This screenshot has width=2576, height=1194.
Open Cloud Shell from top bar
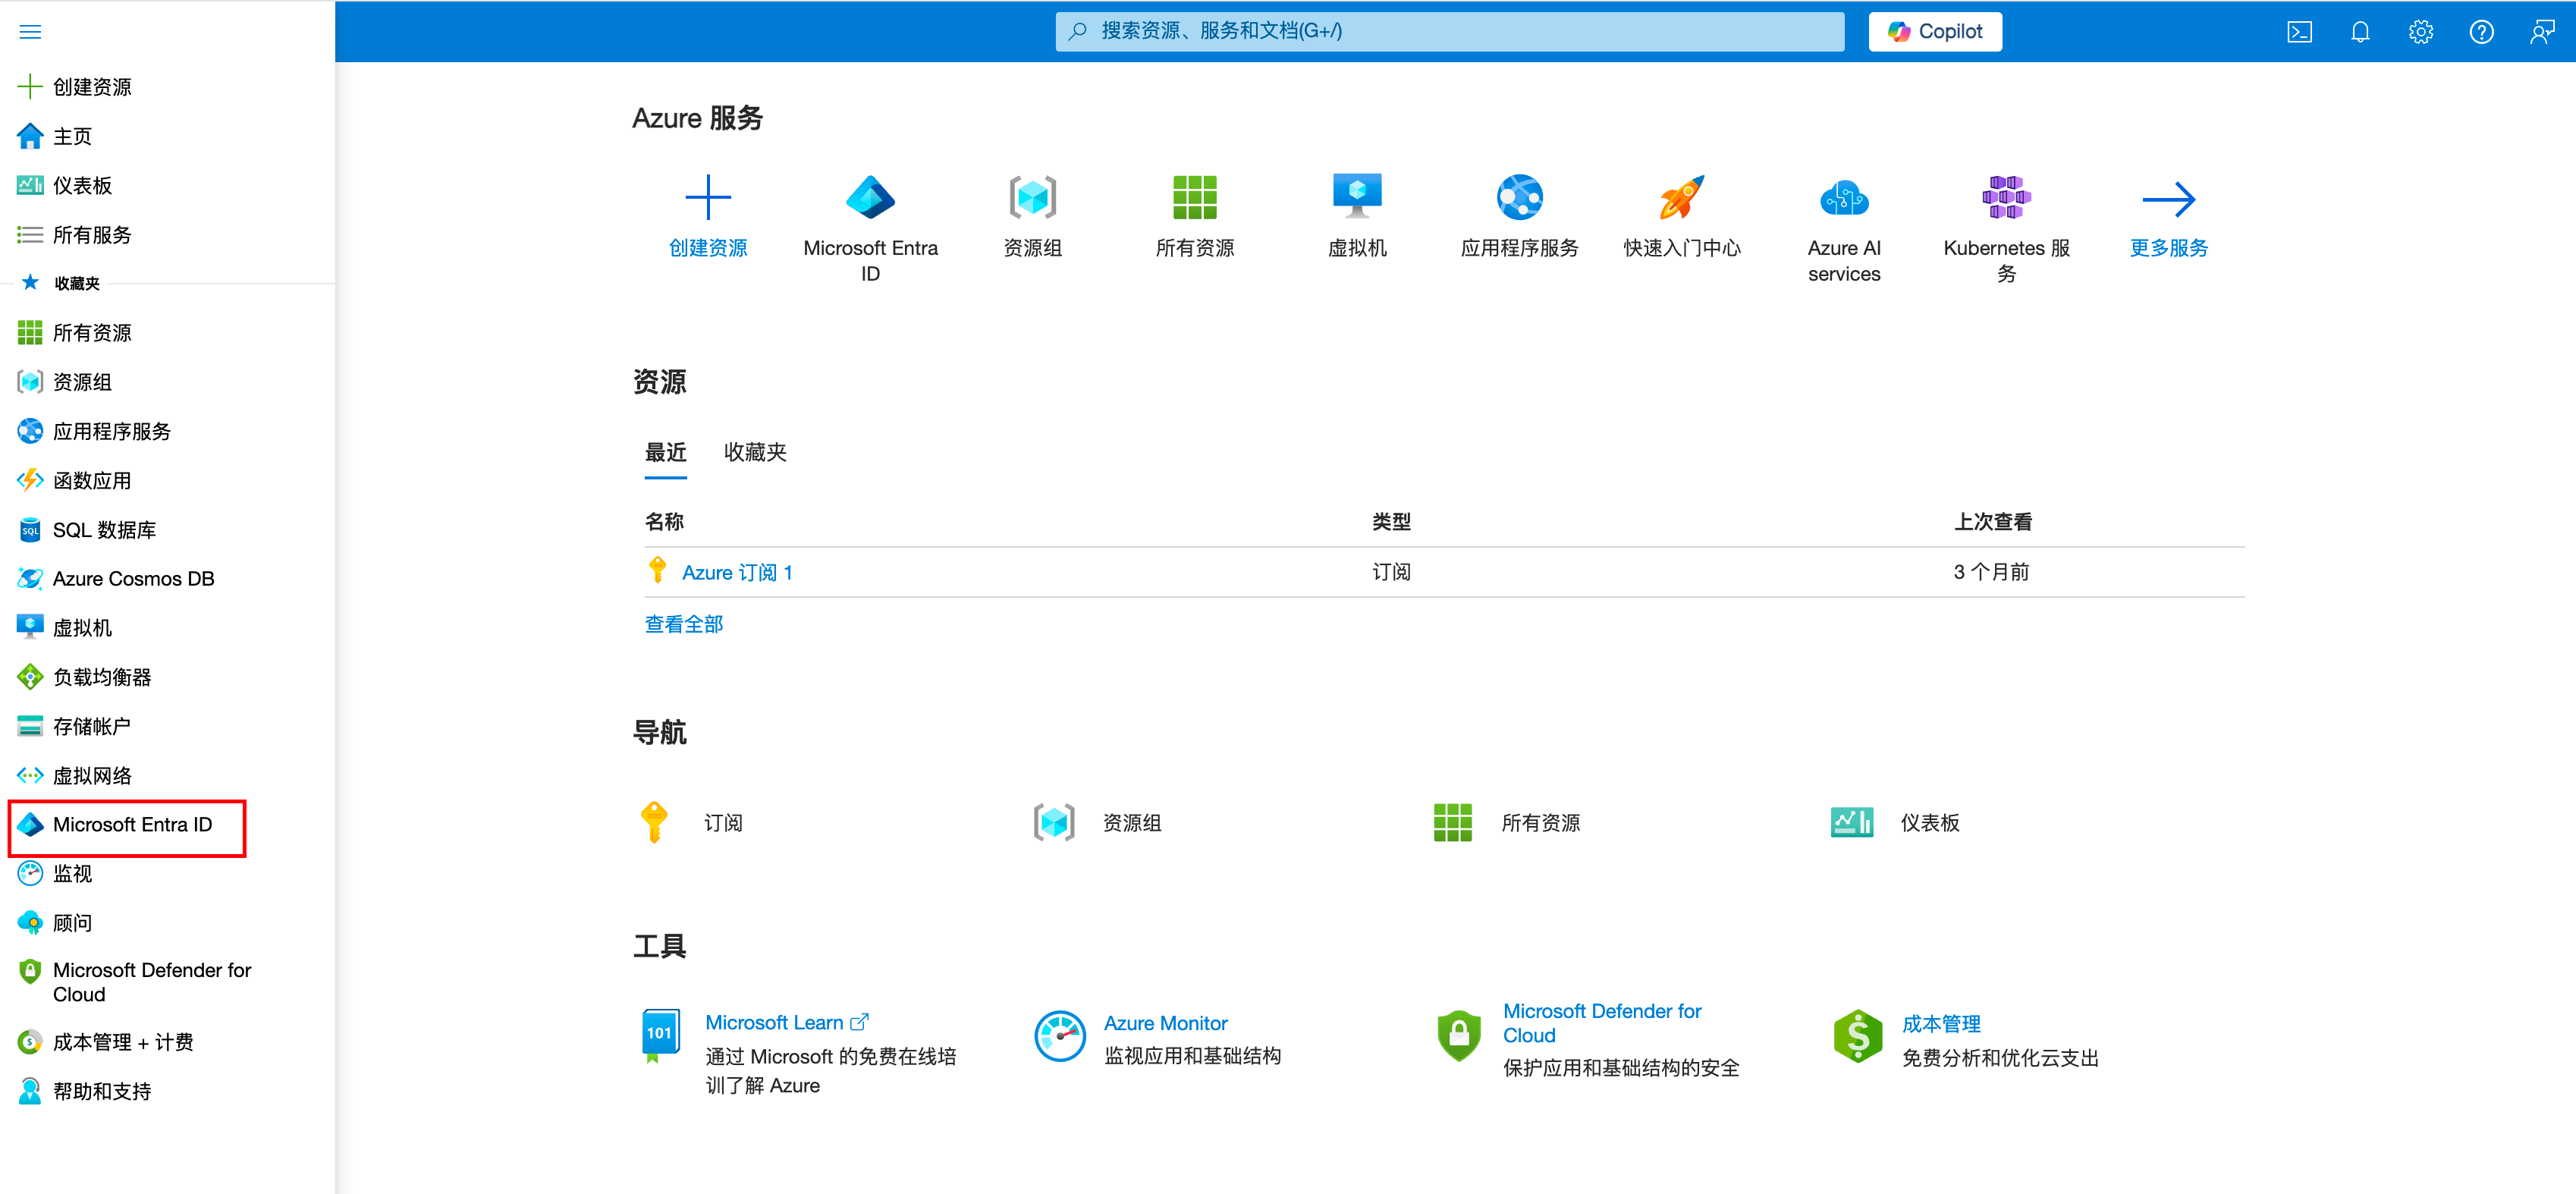pos(2299,32)
